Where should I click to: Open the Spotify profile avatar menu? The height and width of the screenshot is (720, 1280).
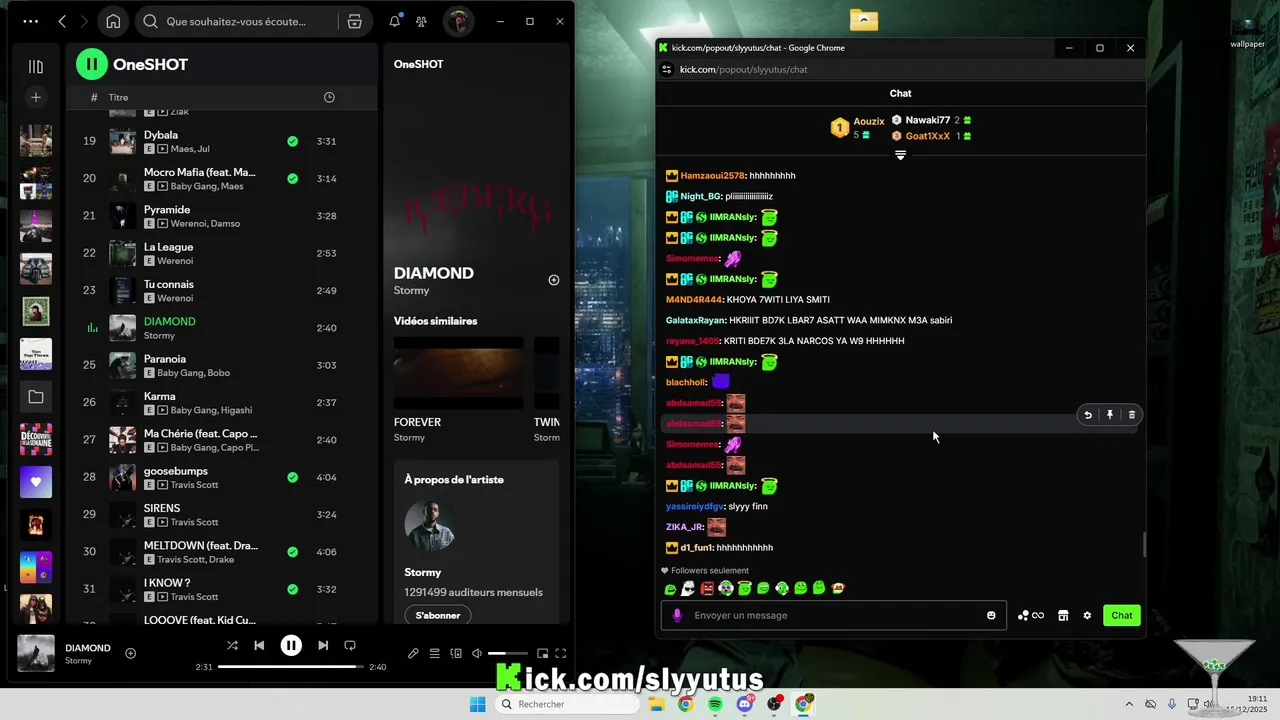pos(458,21)
